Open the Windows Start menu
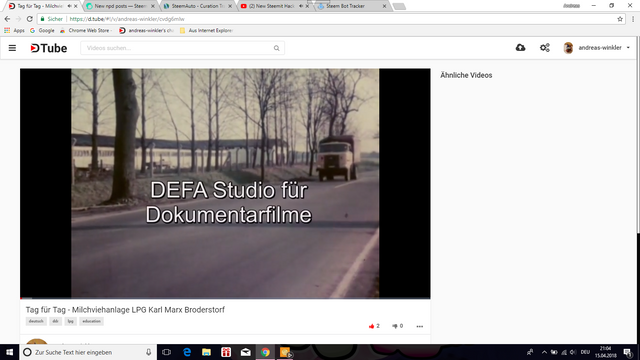The image size is (640, 360). click(x=9, y=352)
